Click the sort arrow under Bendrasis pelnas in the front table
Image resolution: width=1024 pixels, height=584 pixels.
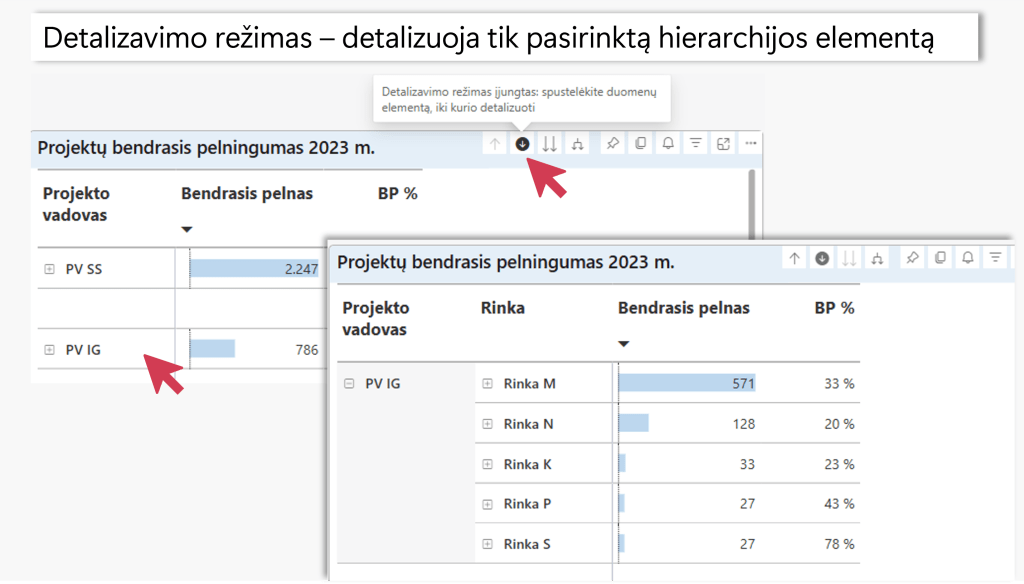623,344
